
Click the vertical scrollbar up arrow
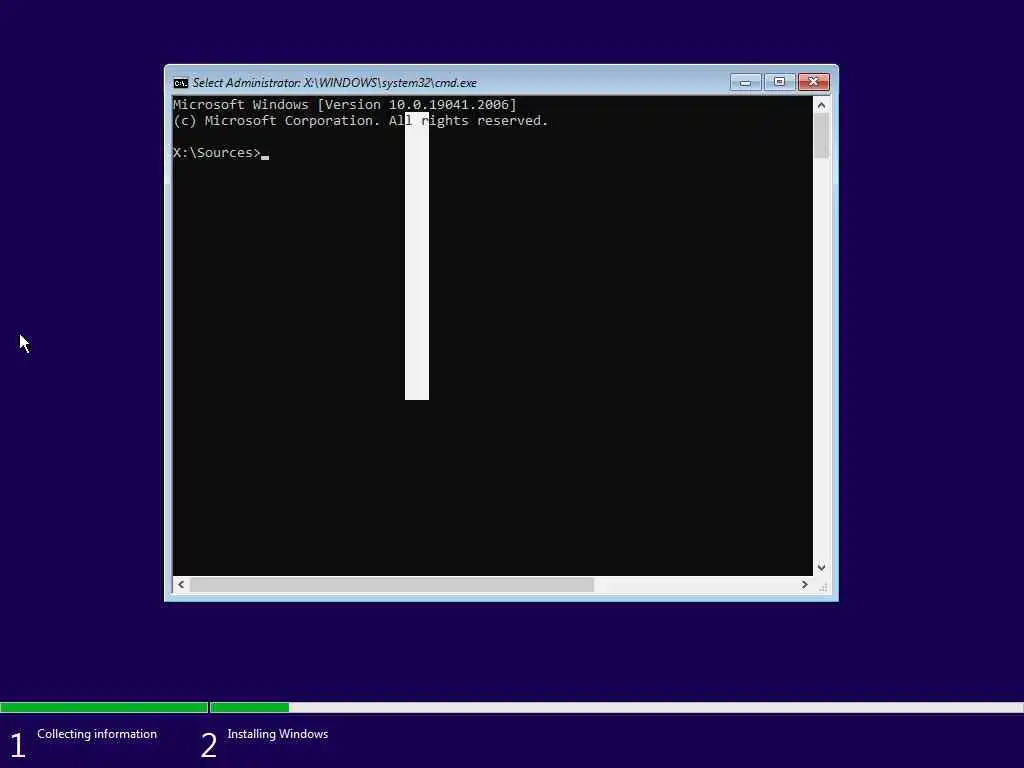click(x=822, y=105)
